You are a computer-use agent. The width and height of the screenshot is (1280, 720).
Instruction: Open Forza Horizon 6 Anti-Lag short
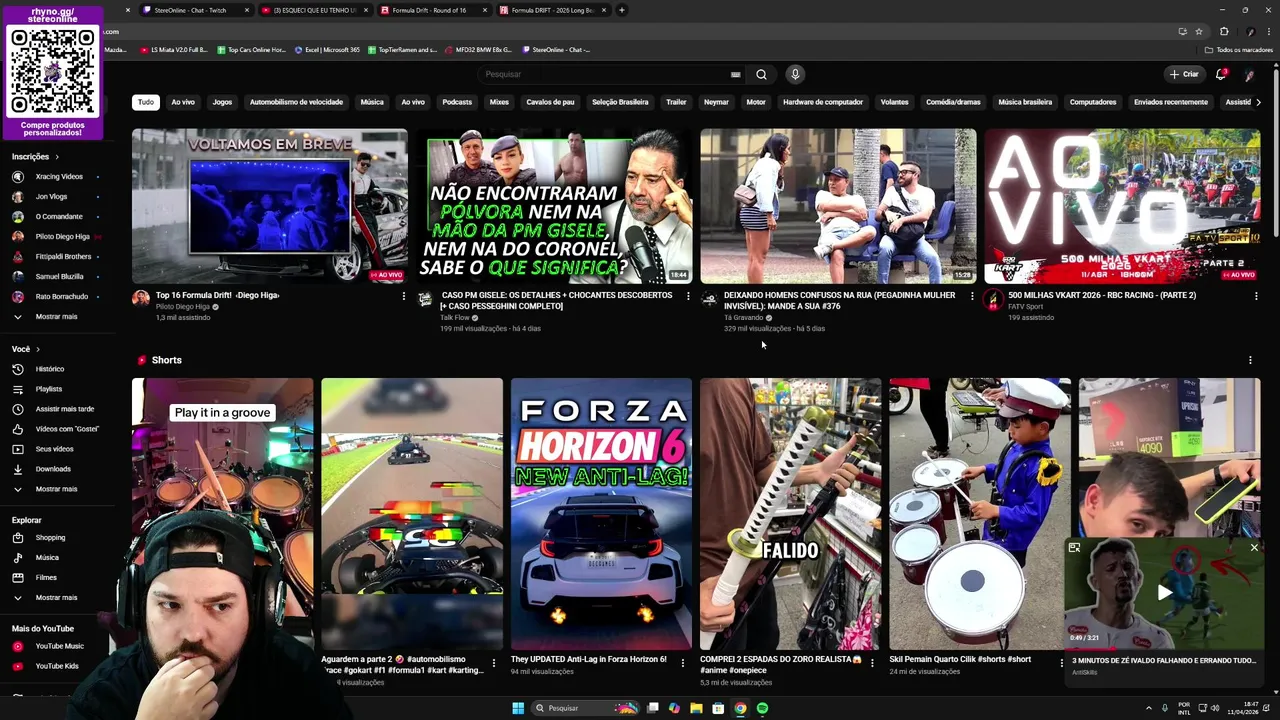[x=601, y=514]
